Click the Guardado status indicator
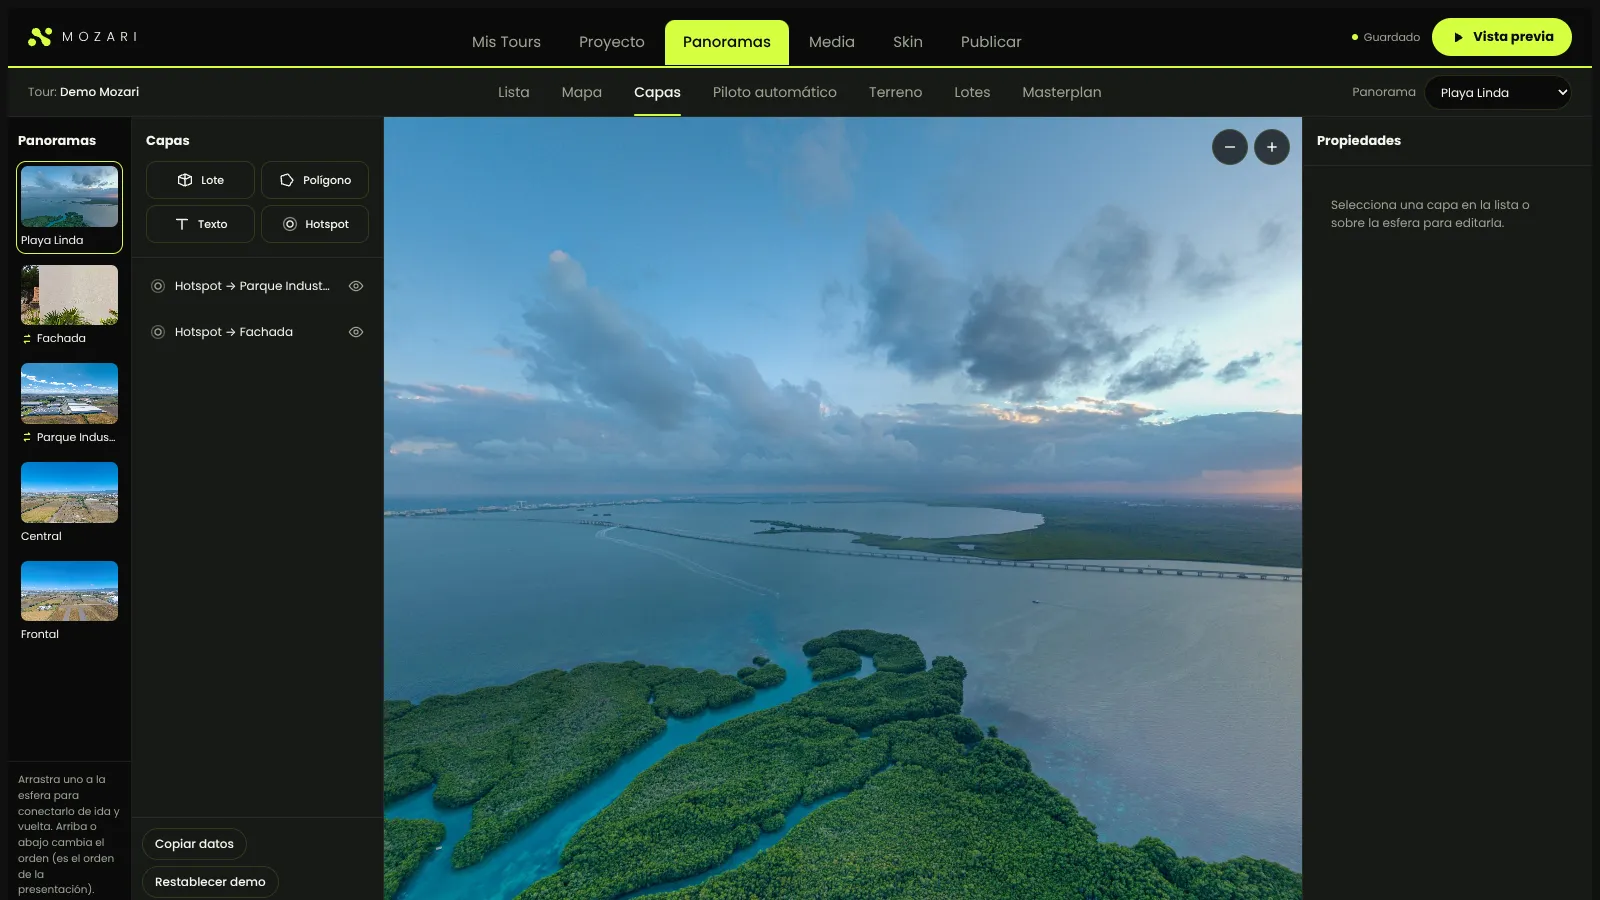The image size is (1600, 900). [1386, 37]
